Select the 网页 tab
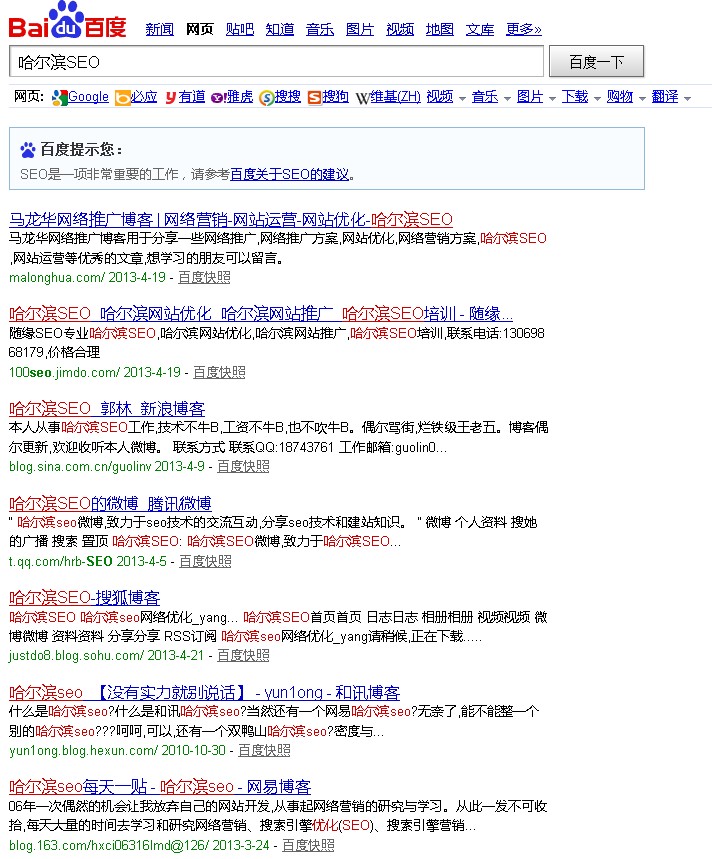The image size is (712, 859). coord(199,29)
